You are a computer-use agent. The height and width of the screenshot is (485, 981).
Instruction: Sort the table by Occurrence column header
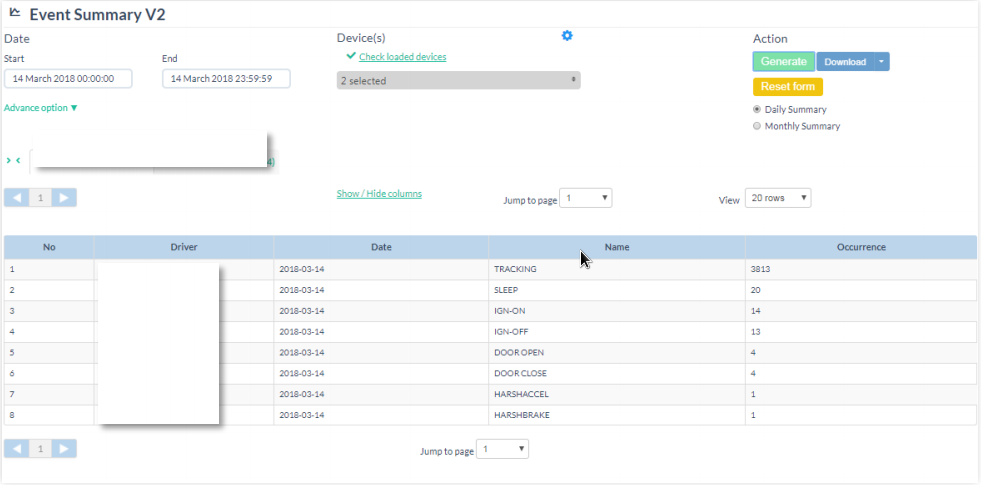point(860,247)
